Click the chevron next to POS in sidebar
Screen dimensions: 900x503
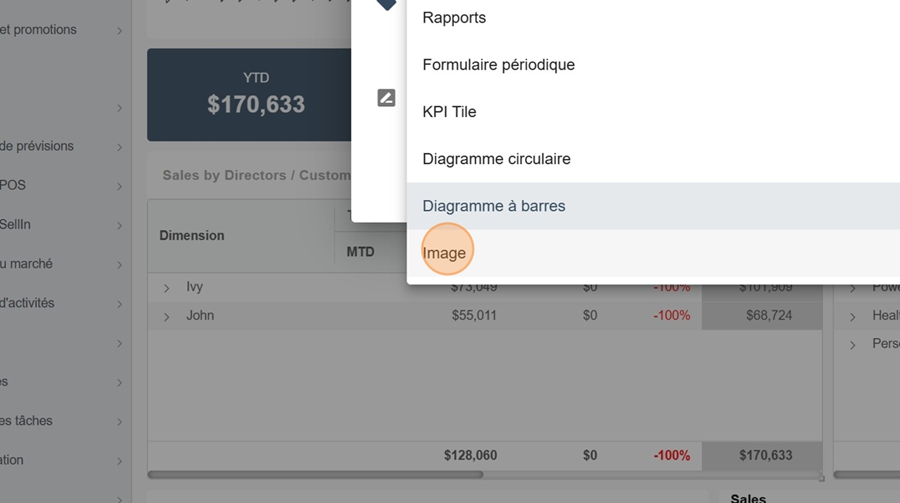119,186
